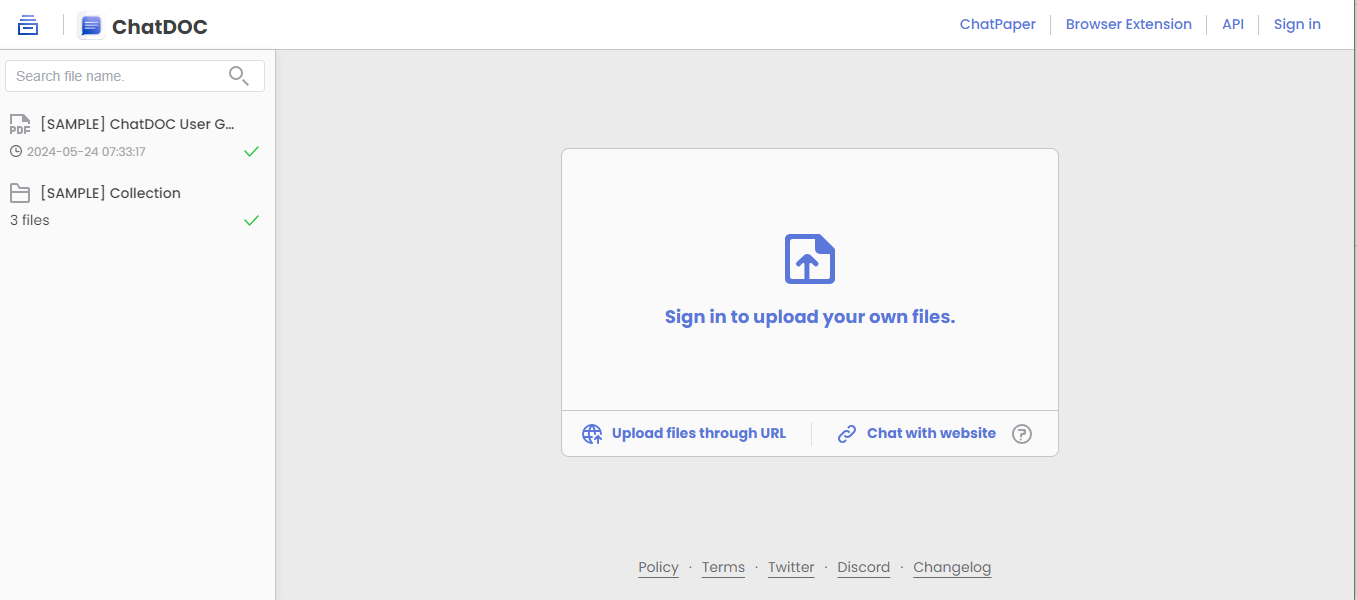Click the green checkmark on the User Guide file
Screen dimensions: 1357x600
(251, 151)
